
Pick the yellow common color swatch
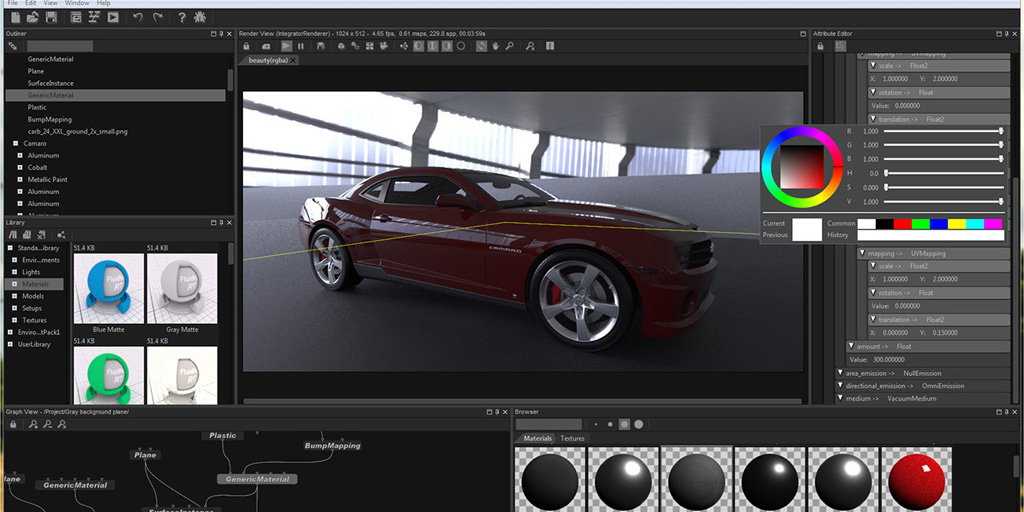click(957, 223)
